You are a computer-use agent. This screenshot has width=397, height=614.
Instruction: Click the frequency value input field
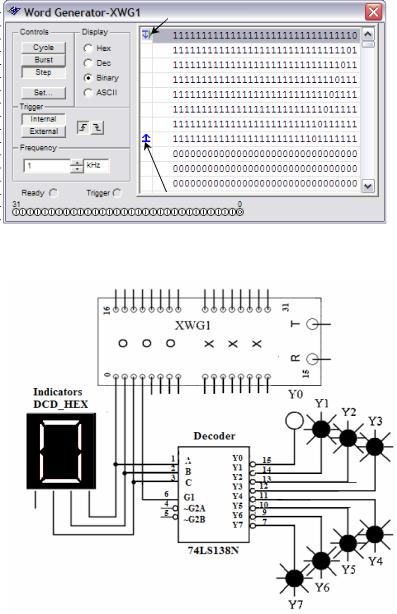click(x=47, y=166)
